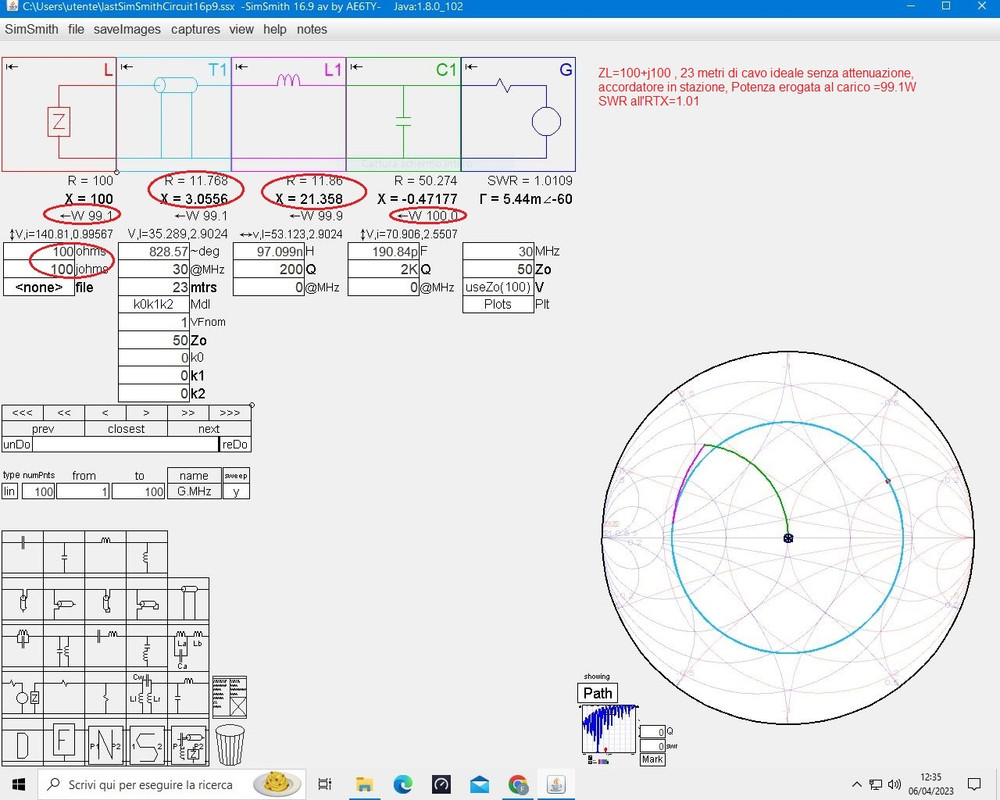
Task: Open Microsoft Edge from the taskbar
Action: pos(402,784)
